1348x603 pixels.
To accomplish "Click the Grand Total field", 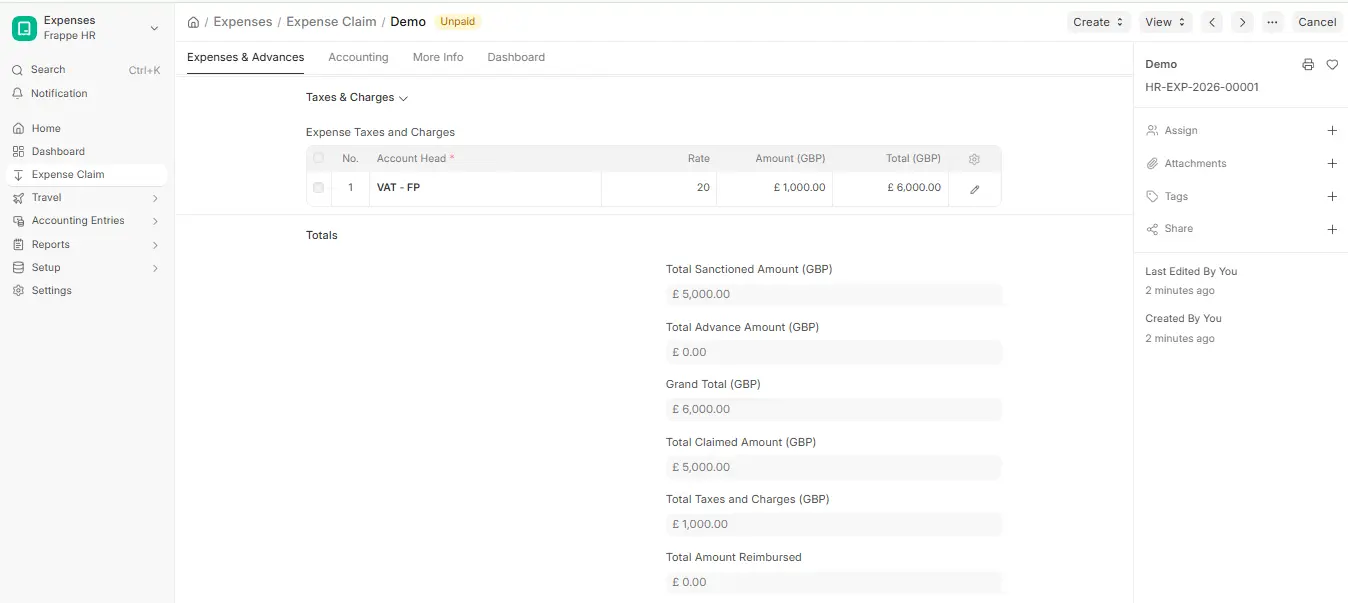I will tap(834, 409).
